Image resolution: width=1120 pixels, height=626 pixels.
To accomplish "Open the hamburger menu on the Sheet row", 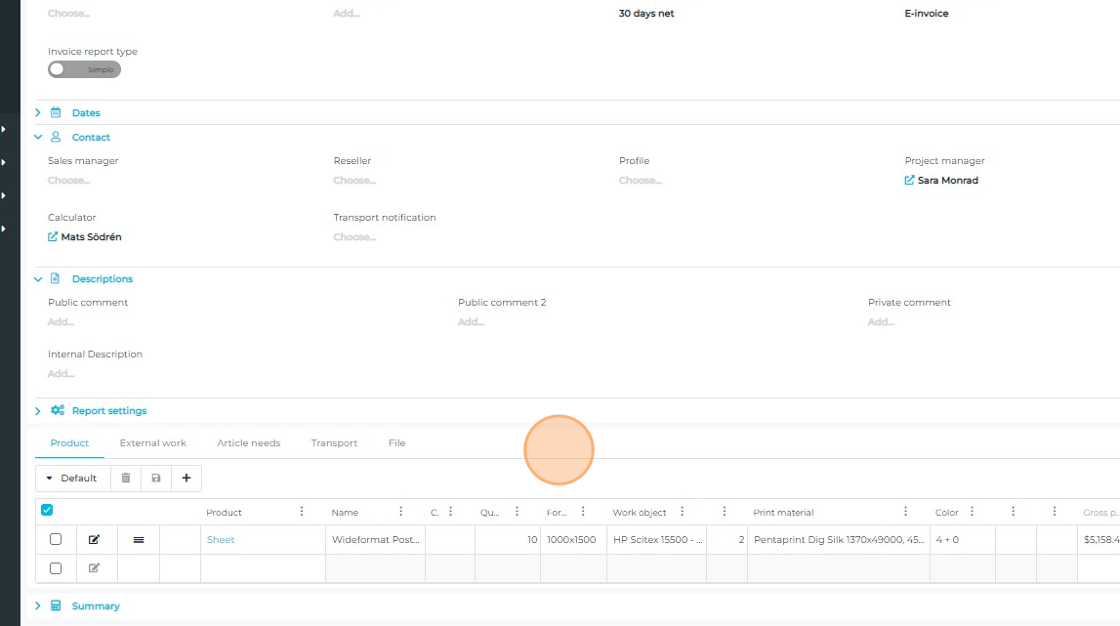I will coord(138,540).
